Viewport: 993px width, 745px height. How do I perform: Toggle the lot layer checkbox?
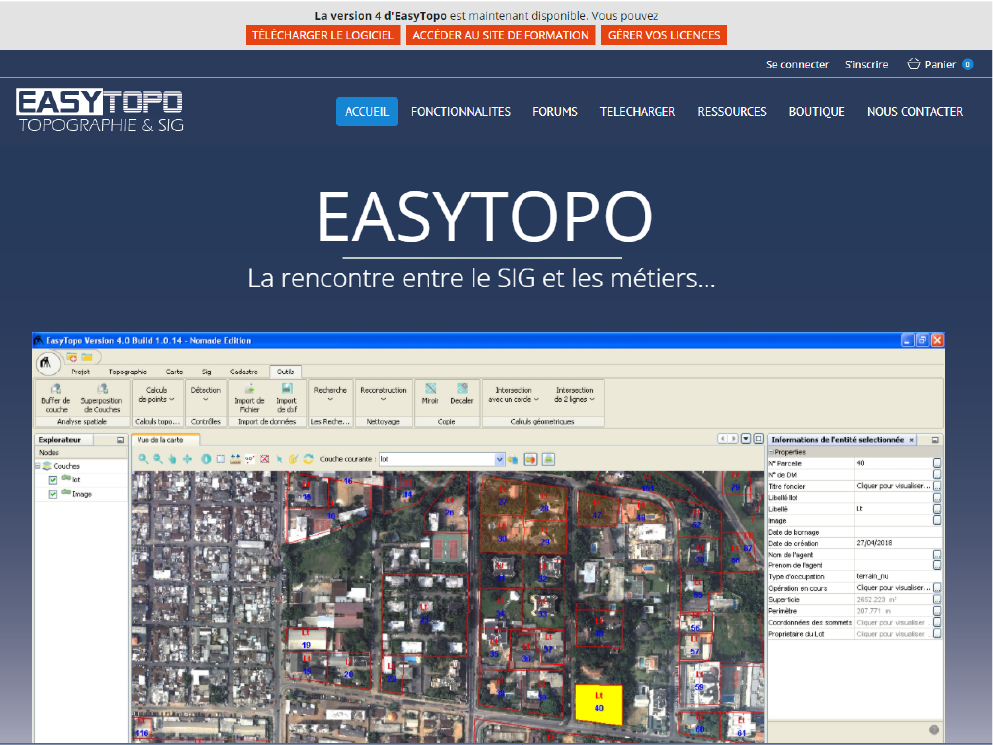53,480
